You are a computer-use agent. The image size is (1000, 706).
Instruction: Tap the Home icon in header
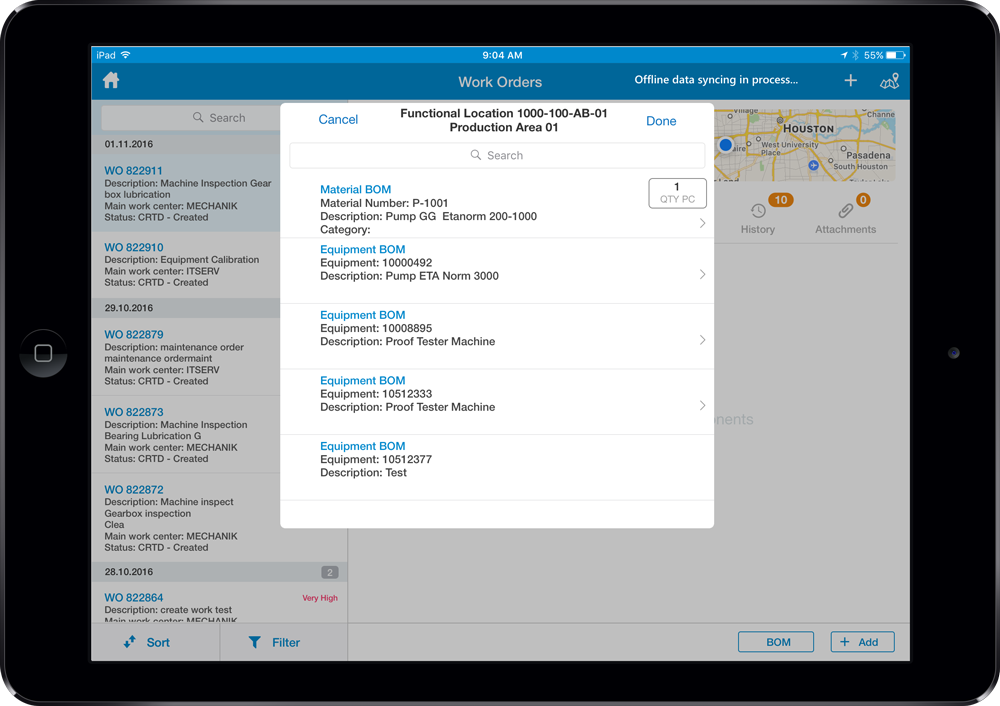111,80
